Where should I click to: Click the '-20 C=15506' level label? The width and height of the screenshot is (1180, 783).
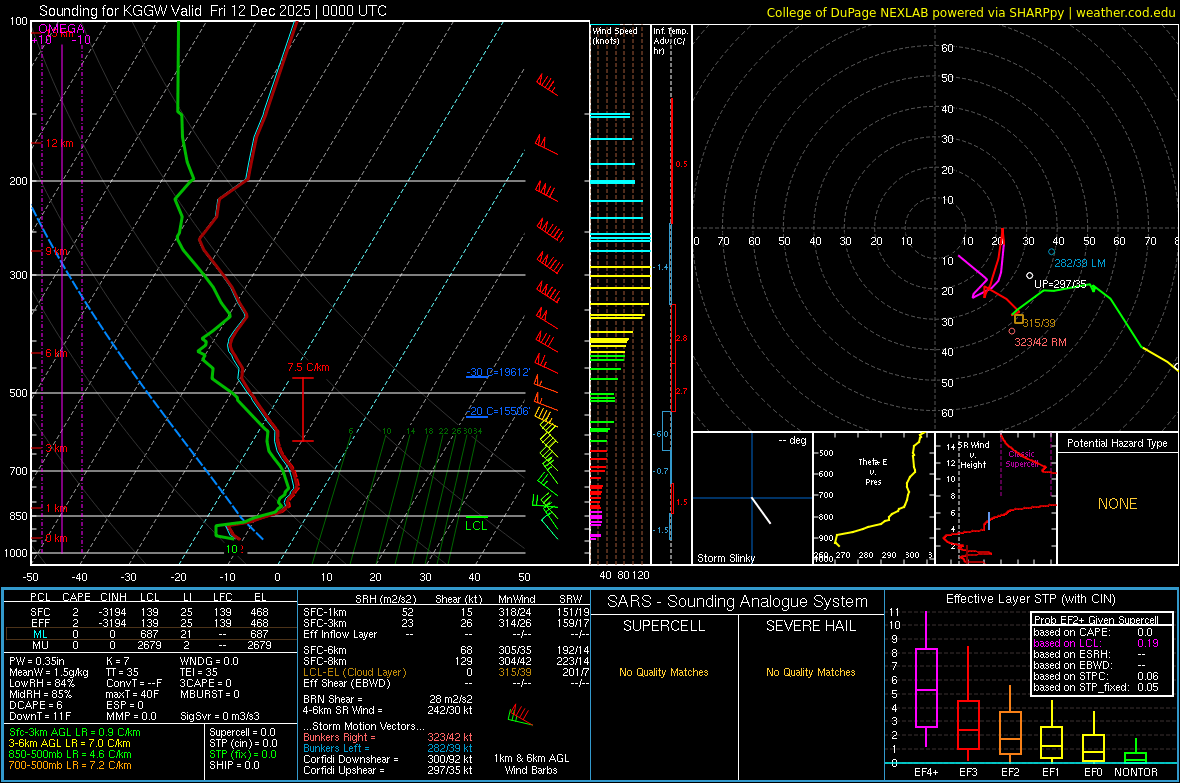498,411
